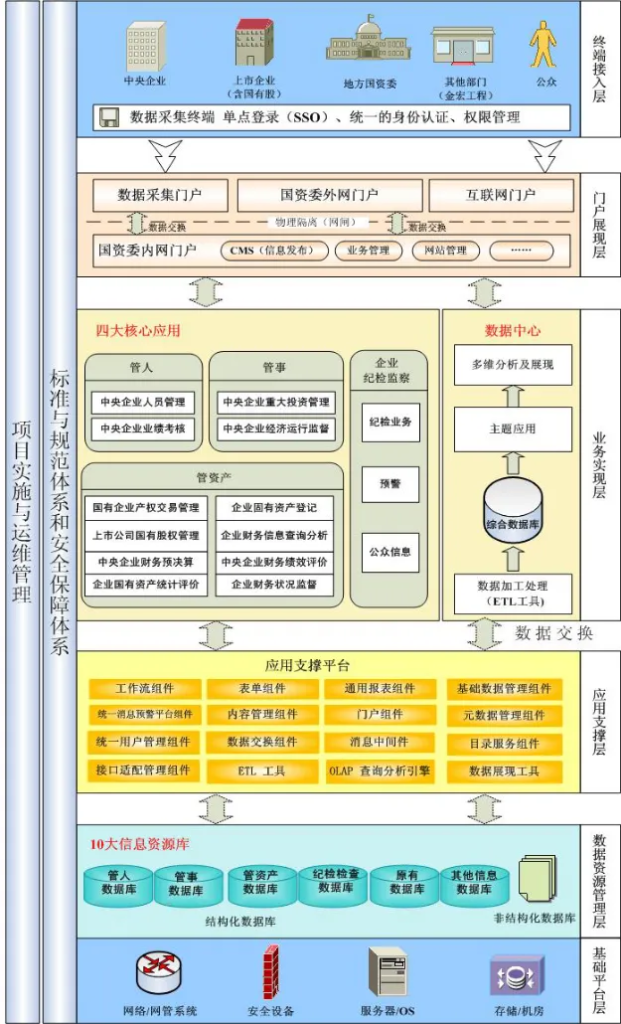Image resolution: width=621 pixels, height=1024 pixels.
Task: Click the 非结构化数据库 document stack icon
Action: pos(536,877)
